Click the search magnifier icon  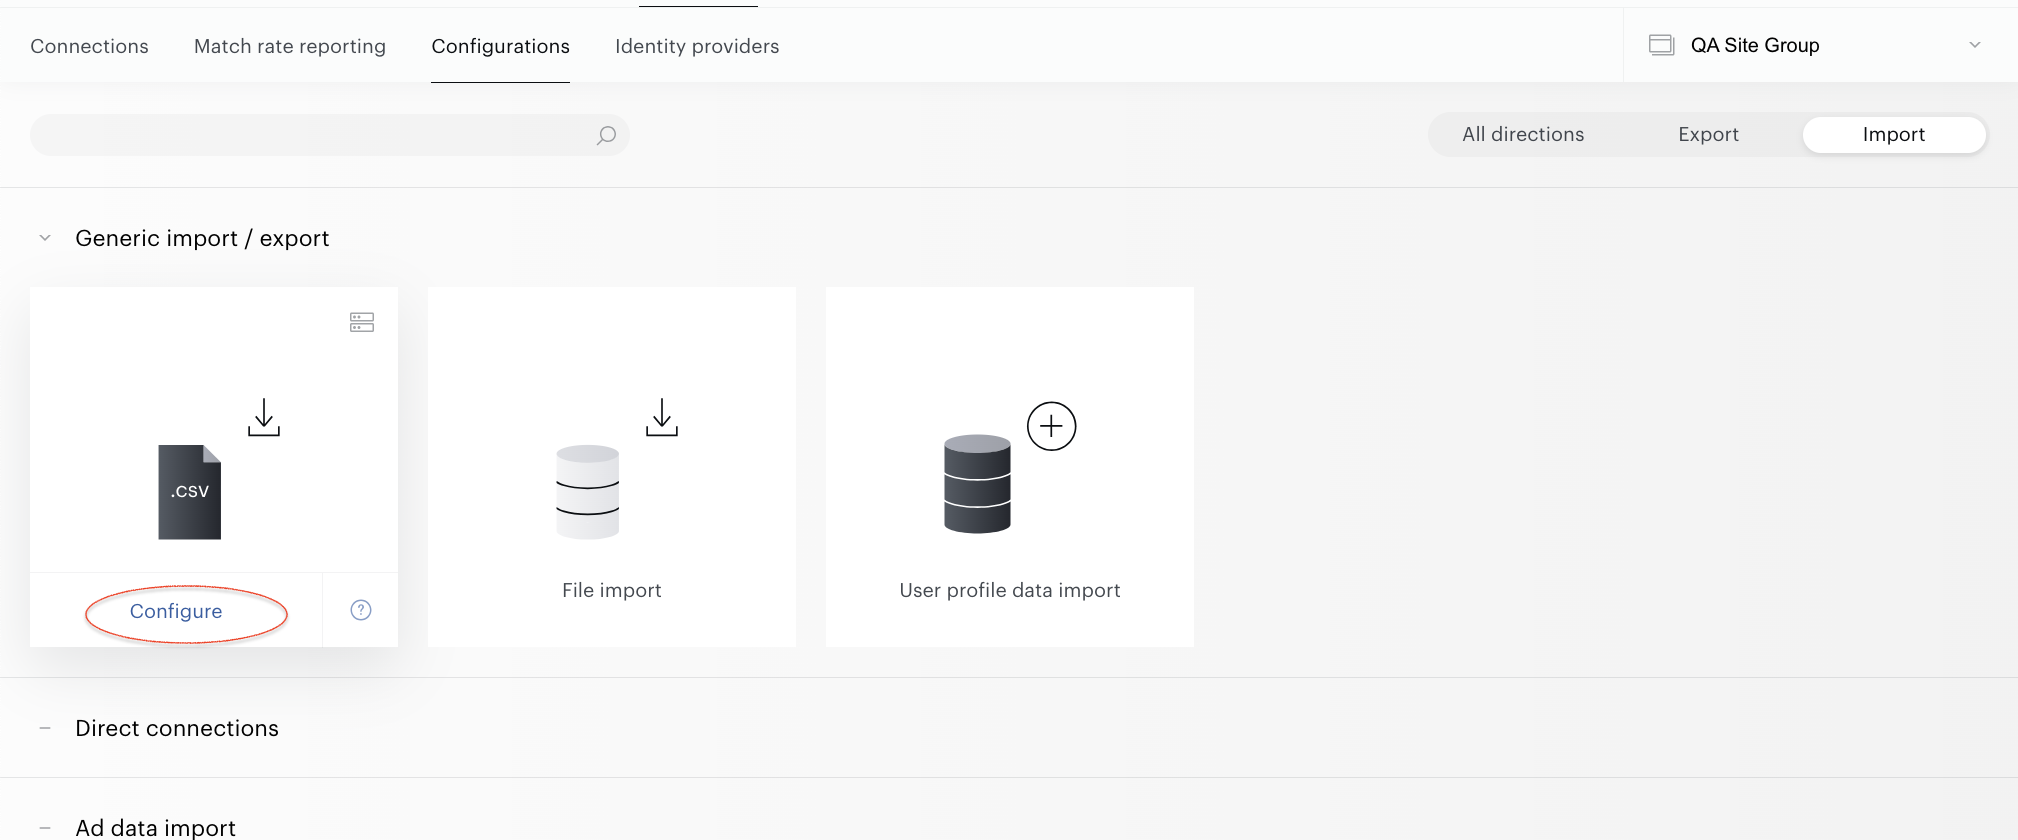pyautogui.click(x=606, y=135)
